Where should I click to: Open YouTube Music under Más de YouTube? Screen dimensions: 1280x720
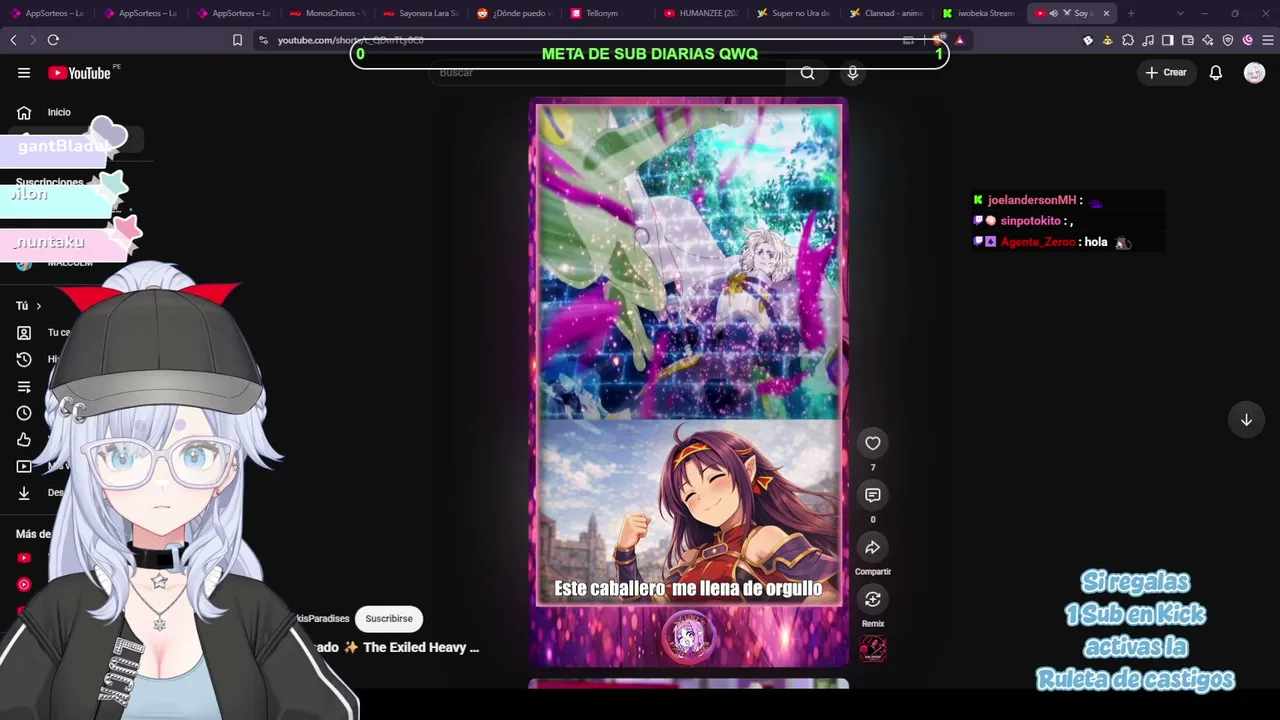[x=24, y=584]
